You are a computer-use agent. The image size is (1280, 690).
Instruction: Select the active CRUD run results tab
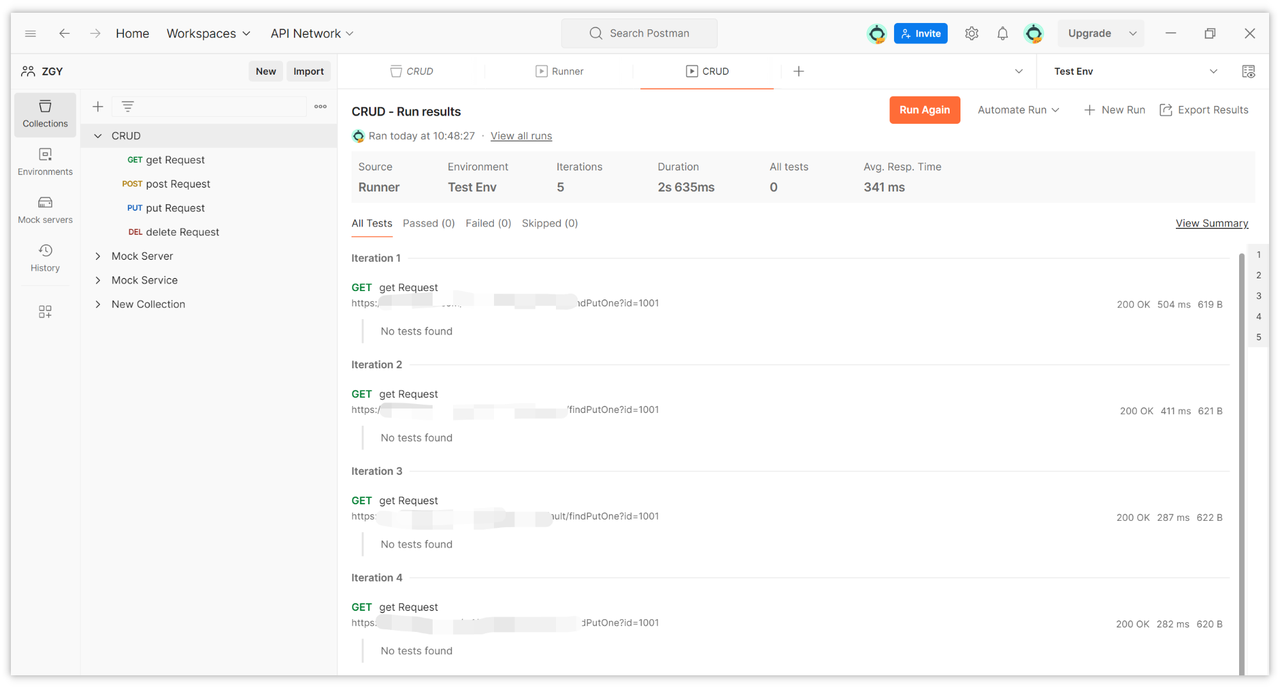(x=707, y=71)
